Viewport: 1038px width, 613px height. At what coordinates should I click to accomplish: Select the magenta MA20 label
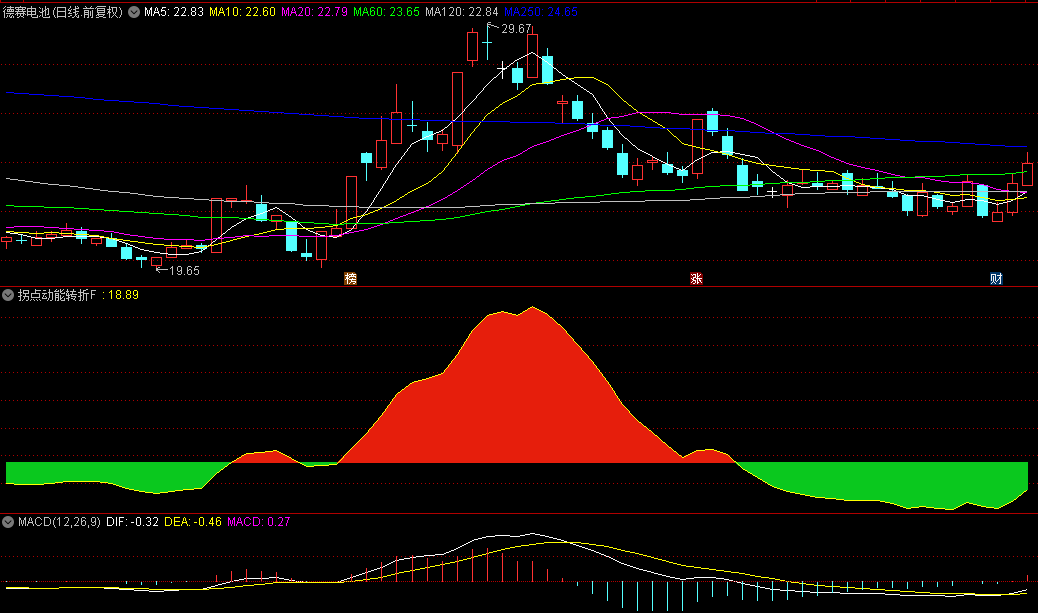click(x=314, y=13)
